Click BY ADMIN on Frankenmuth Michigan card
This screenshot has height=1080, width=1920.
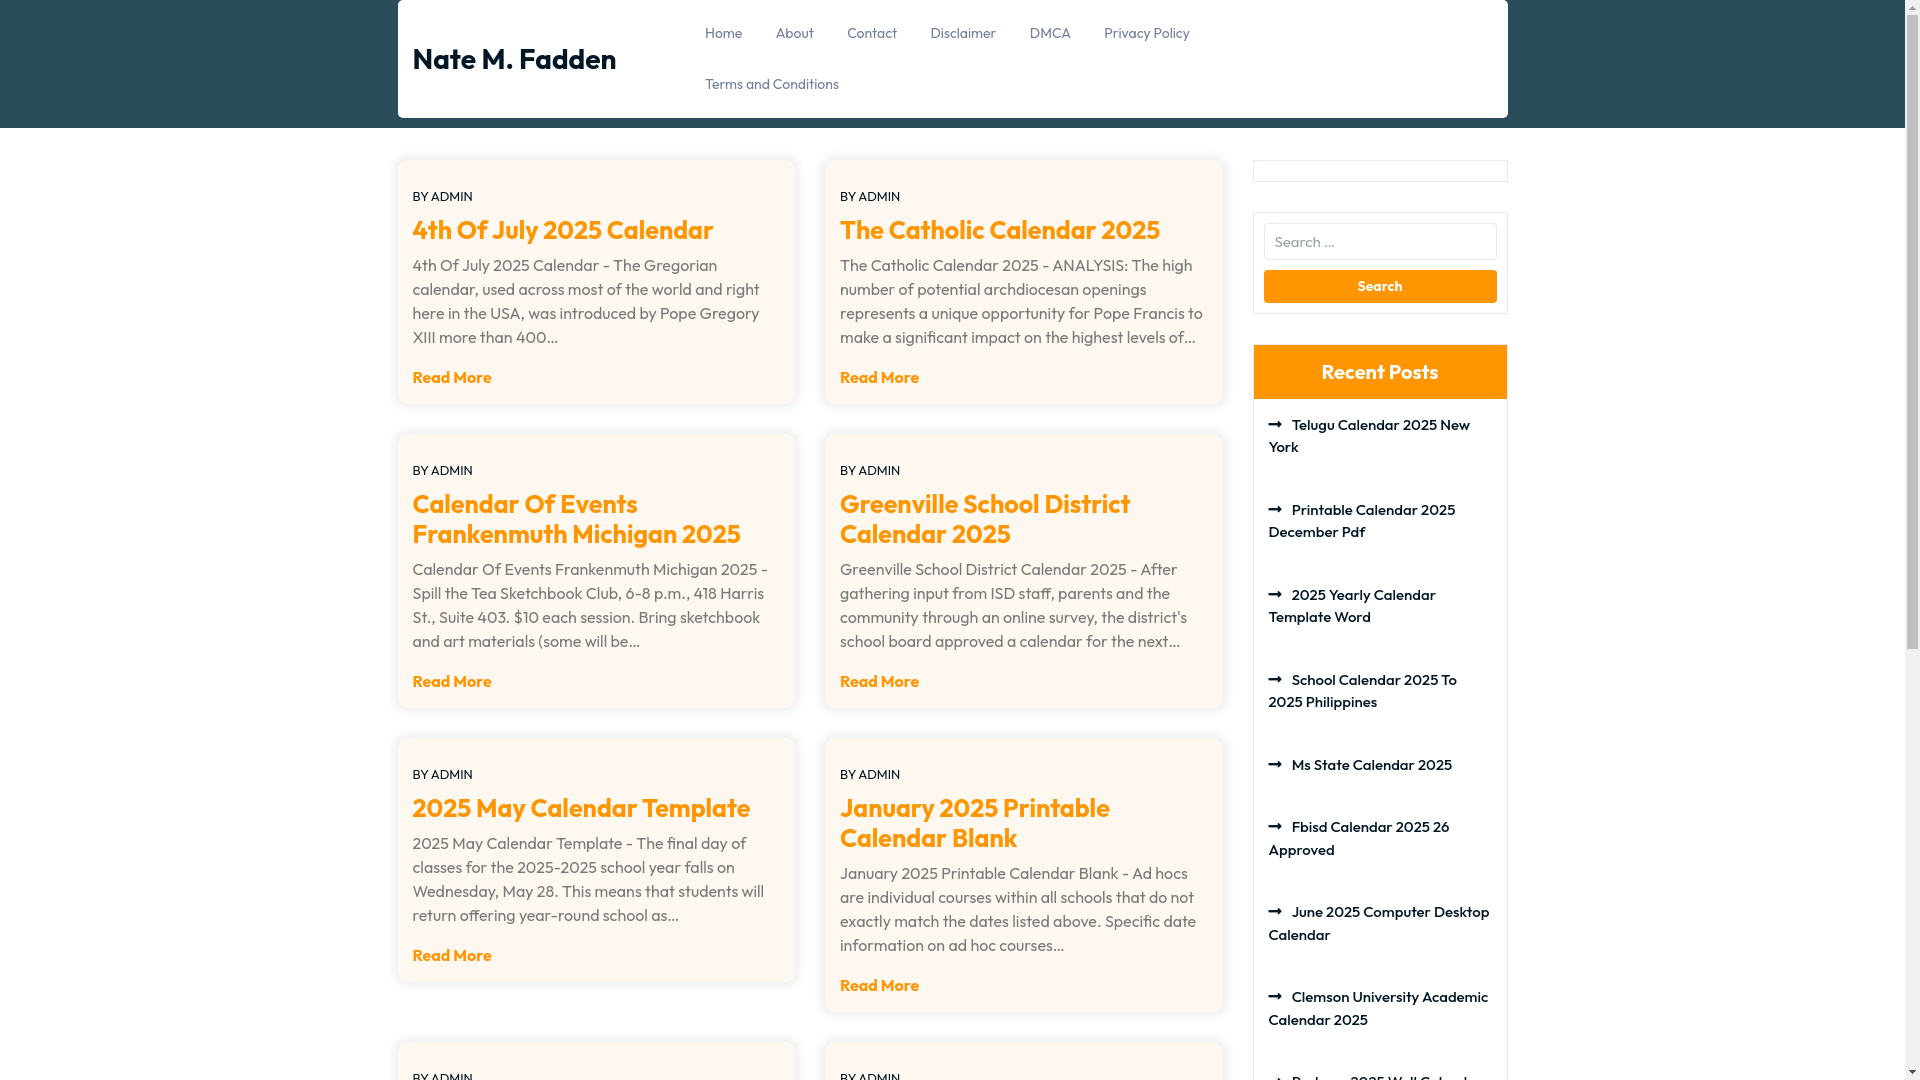pos(442,470)
